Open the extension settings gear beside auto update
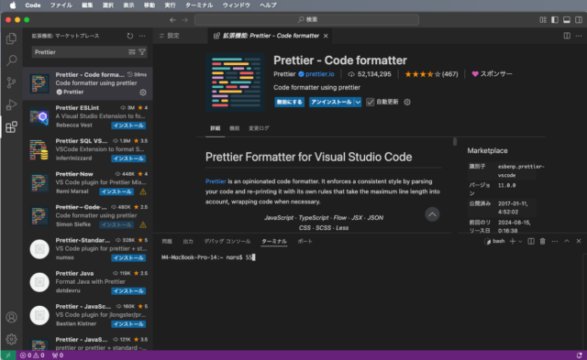The width and height of the screenshot is (587, 360). (x=407, y=102)
